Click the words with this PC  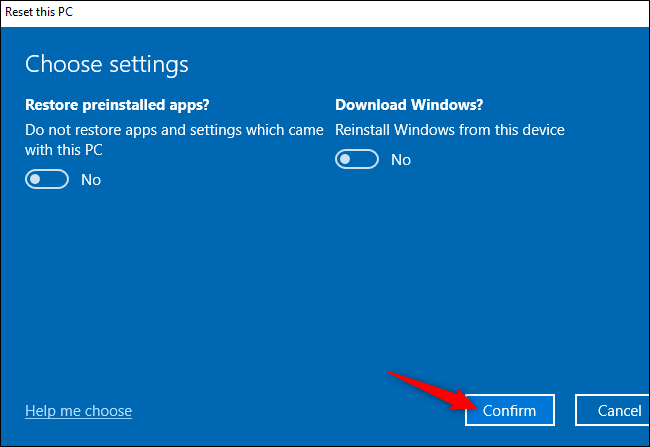click(x=64, y=150)
